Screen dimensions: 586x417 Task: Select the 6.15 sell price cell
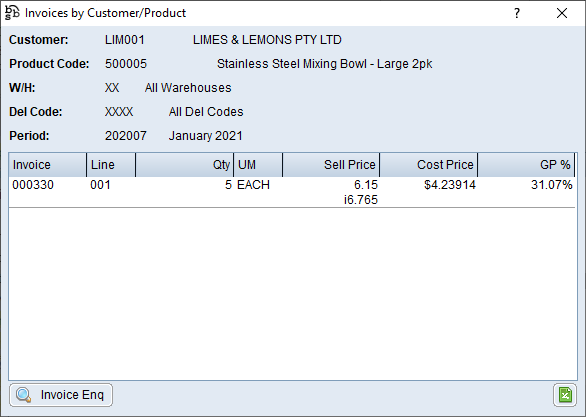(366, 185)
